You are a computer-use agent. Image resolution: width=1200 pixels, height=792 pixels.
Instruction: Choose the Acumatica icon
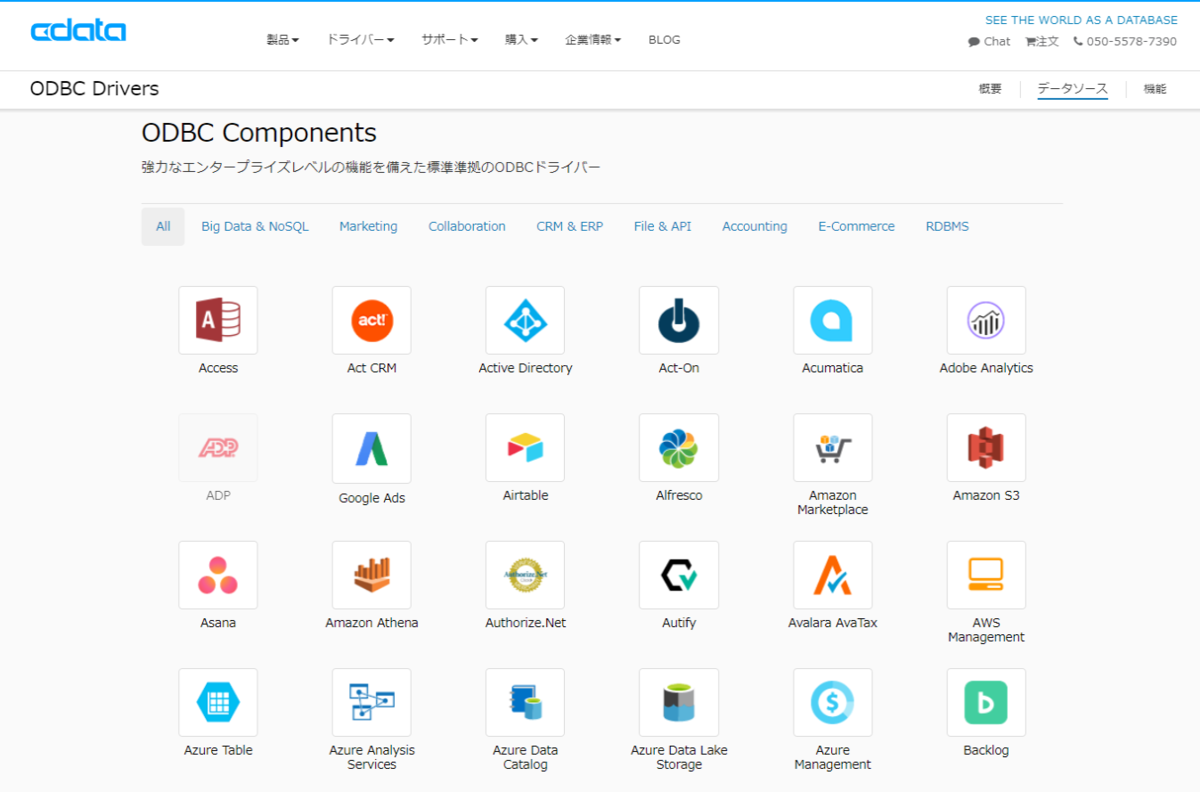click(x=833, y=320)
